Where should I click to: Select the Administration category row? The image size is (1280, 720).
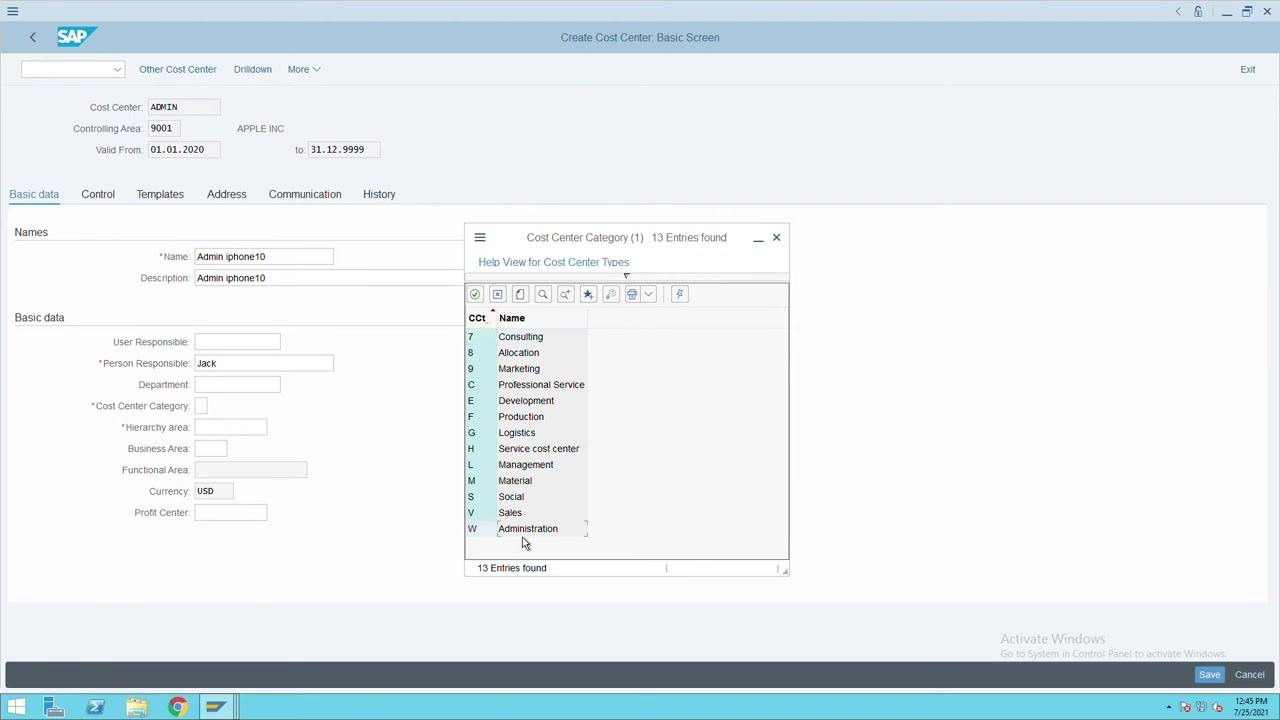(x=526, y=529)
